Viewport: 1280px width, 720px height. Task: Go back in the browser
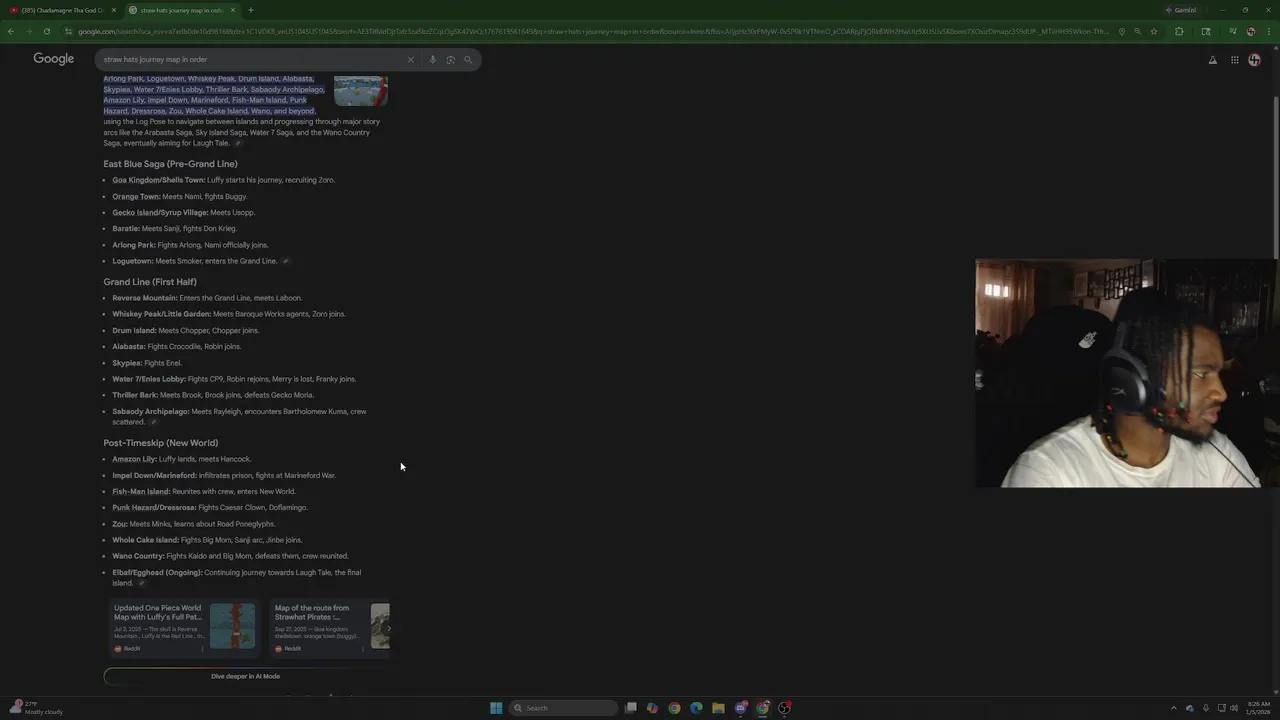[x=10, y=31]
